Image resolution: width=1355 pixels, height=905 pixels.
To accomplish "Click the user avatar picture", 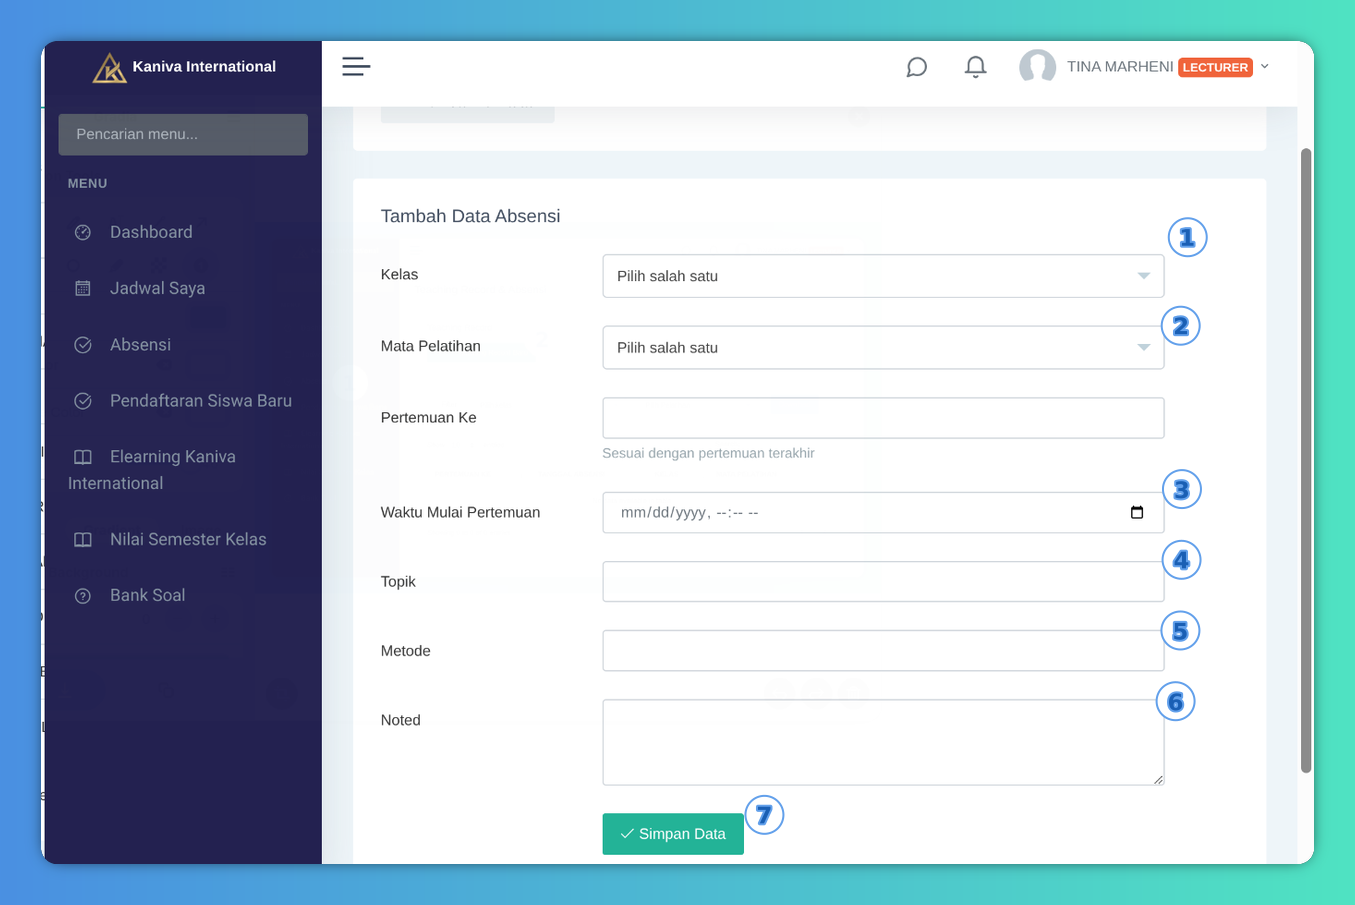I will click(1037, 67).
